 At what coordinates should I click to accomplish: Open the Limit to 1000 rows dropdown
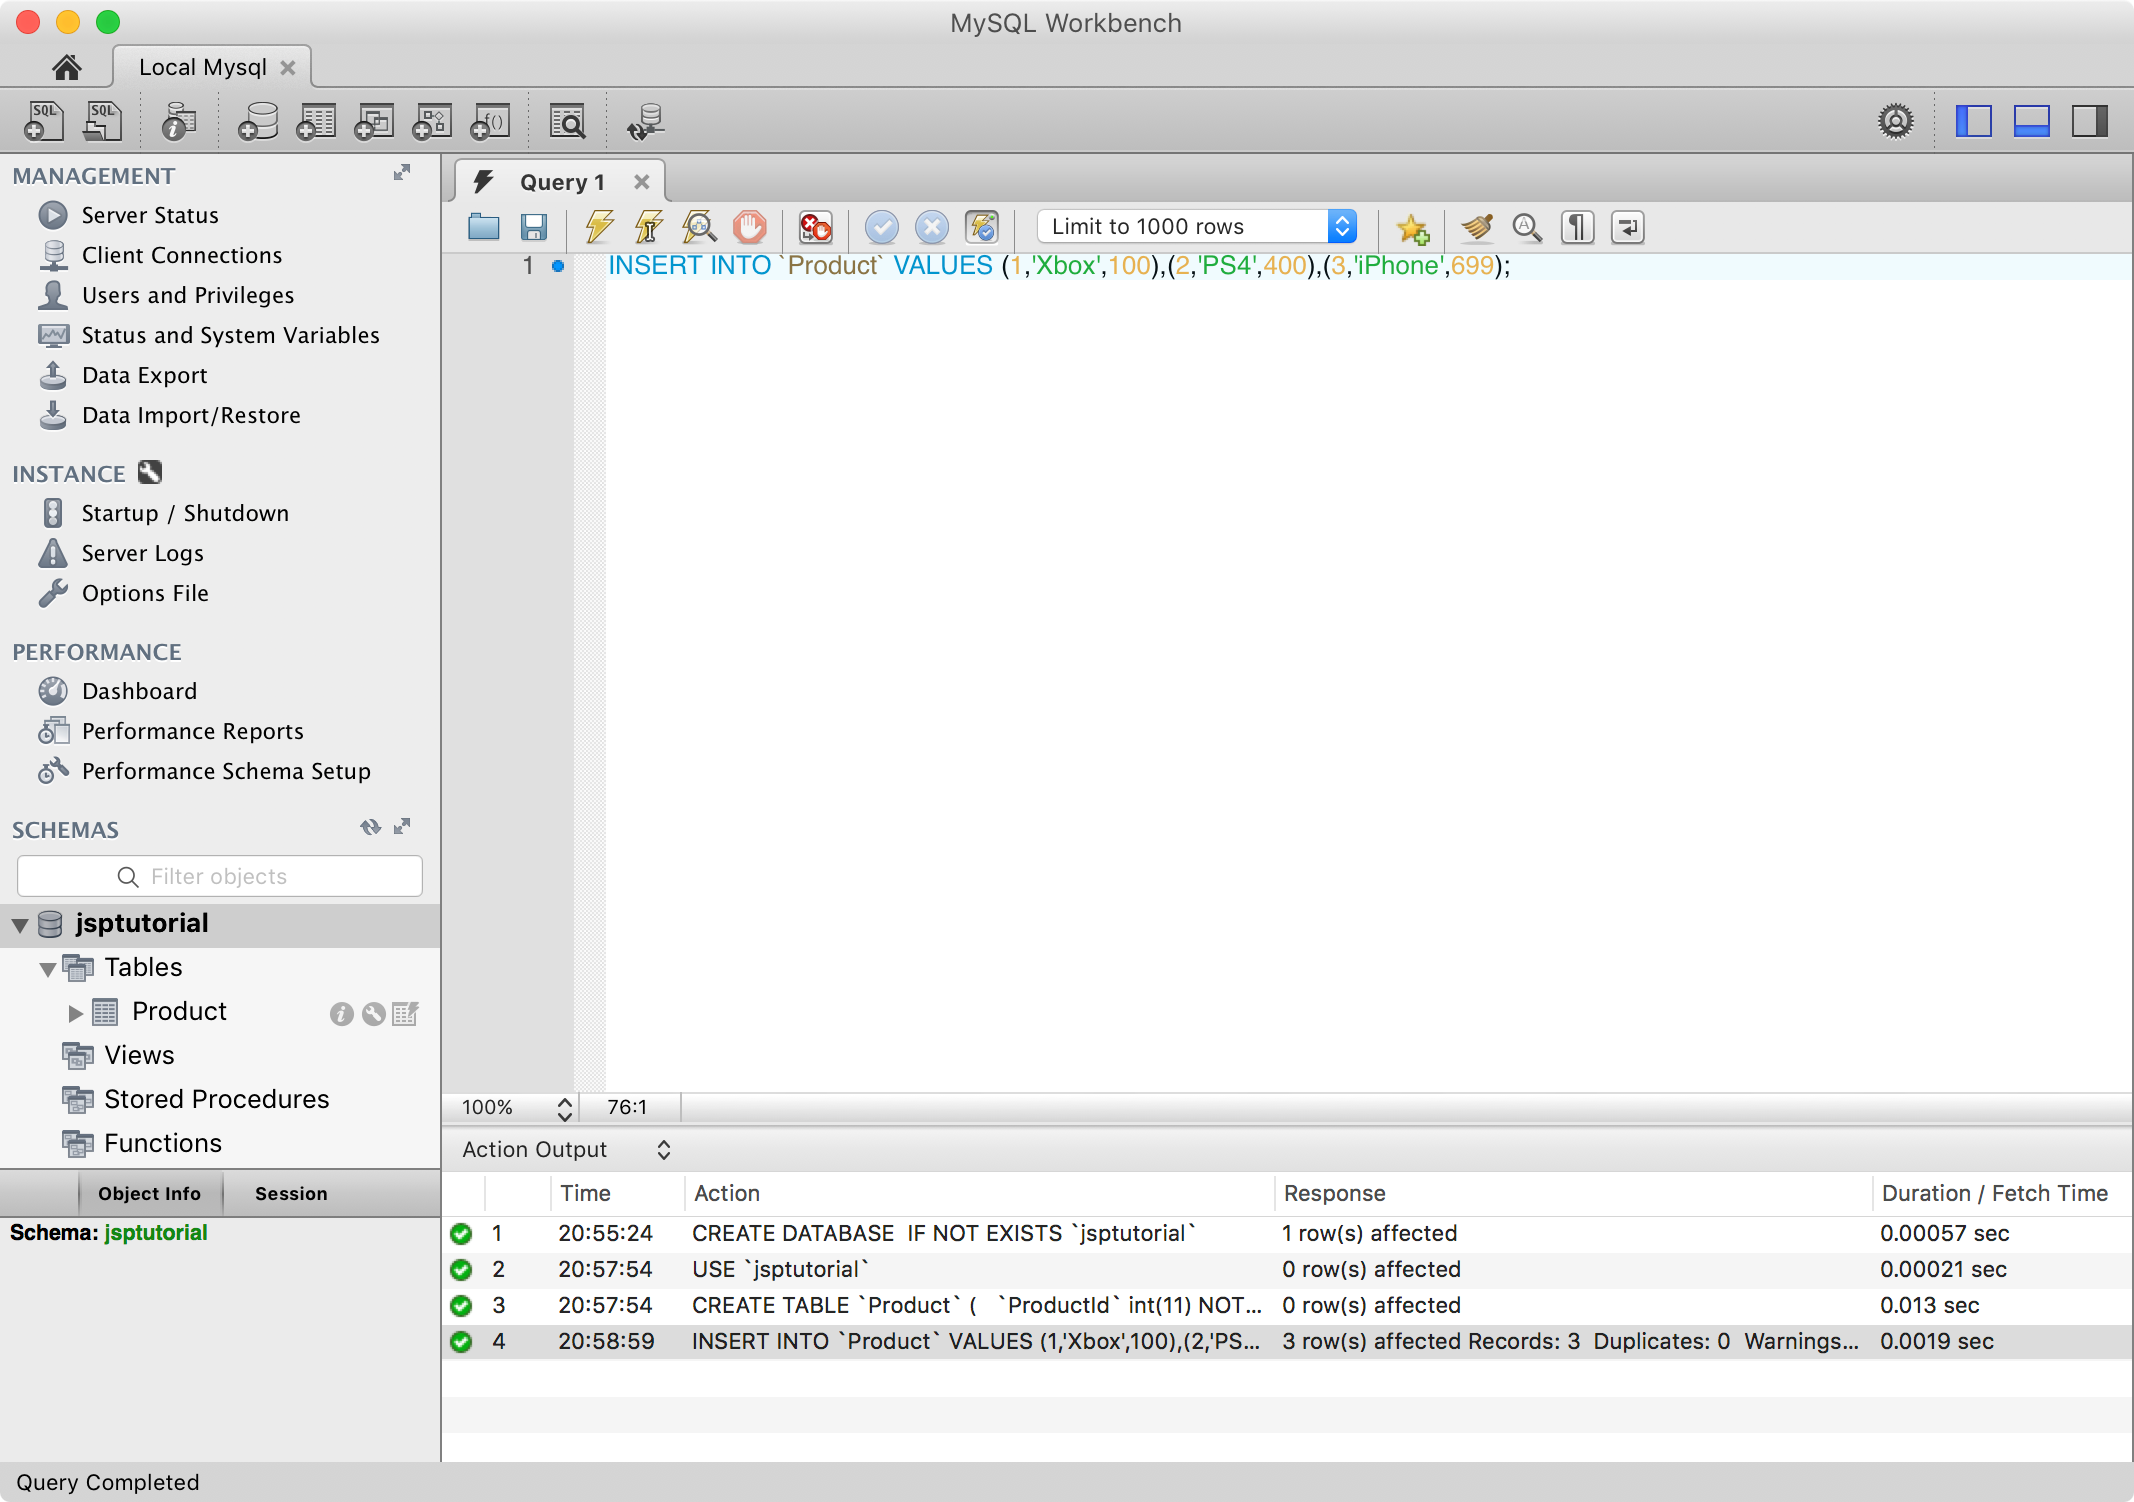[x=1196, y=226]
